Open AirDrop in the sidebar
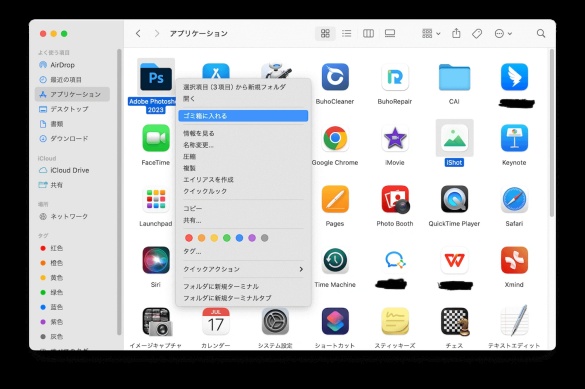Viewport: 585px width, 389px height. click(73, 65)
